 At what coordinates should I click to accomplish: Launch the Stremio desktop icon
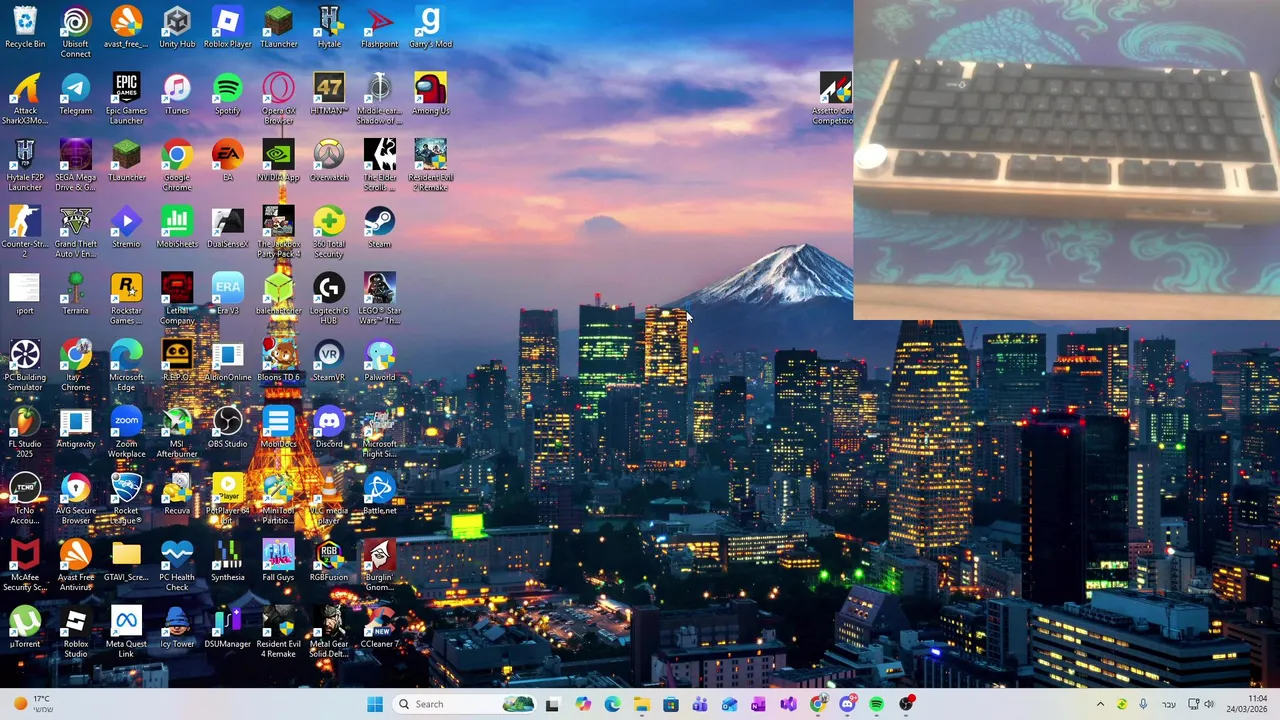click(x=126, y=228)
